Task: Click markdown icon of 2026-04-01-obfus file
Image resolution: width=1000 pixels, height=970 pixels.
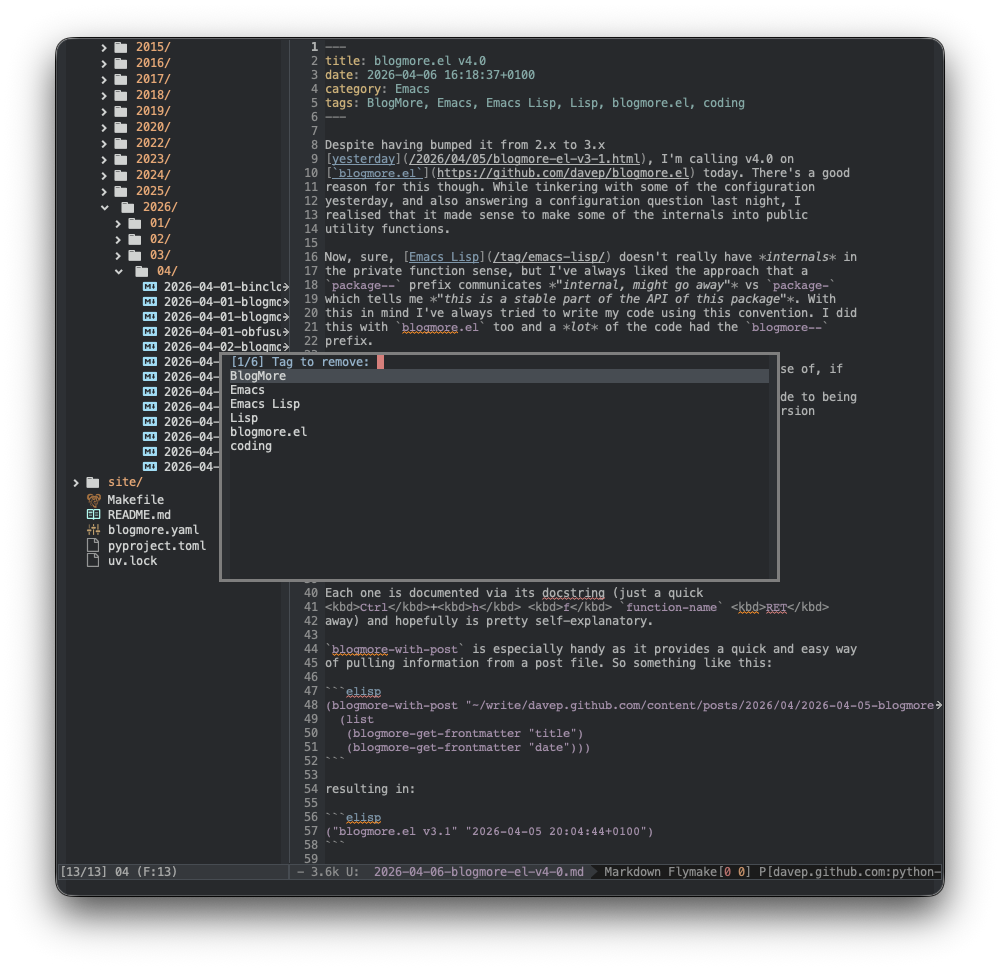Action: tap(150, 331)
